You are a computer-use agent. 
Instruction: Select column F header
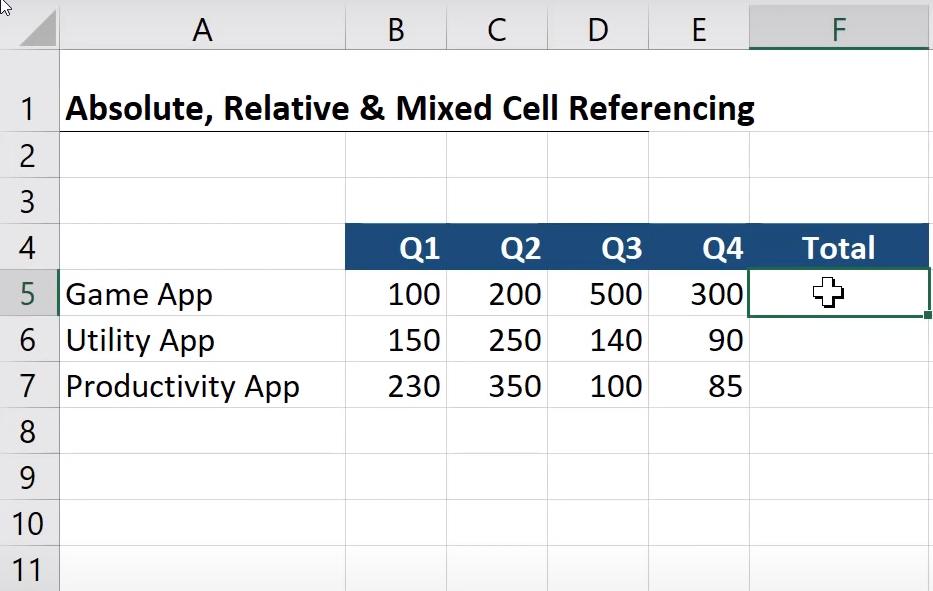(x=839, y=29)
